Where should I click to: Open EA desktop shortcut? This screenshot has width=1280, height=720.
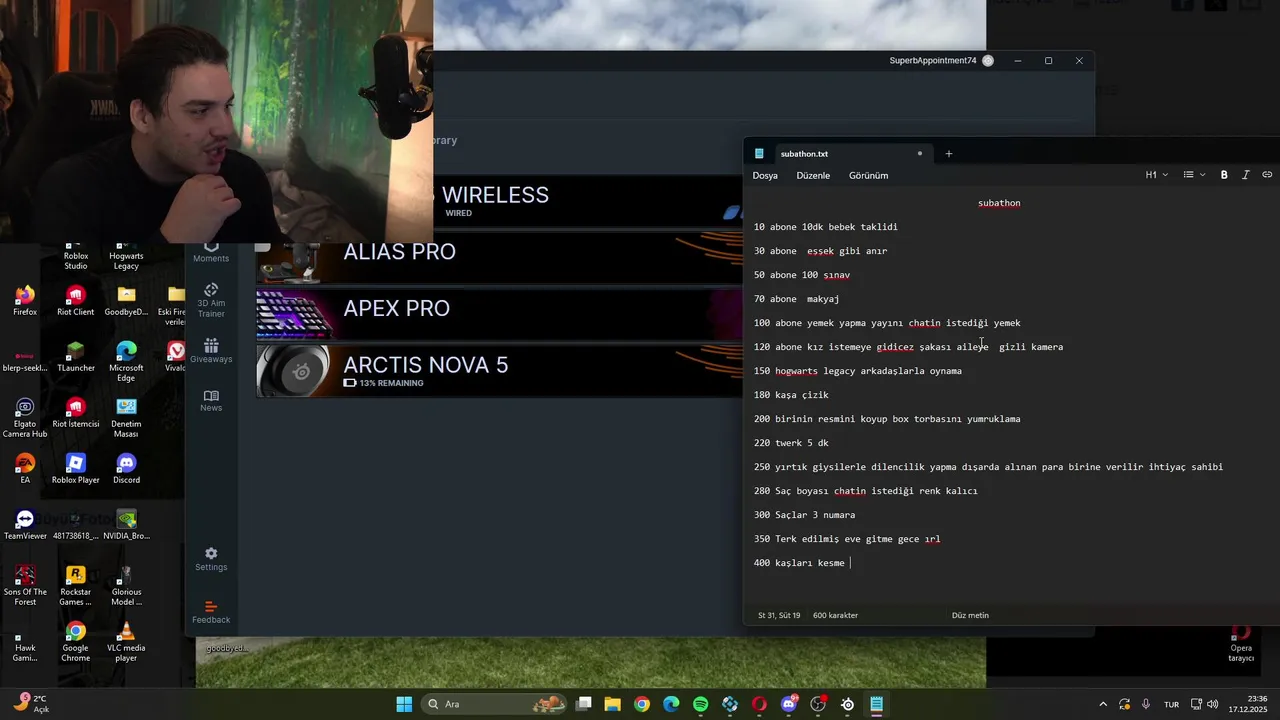coord(25,469)
